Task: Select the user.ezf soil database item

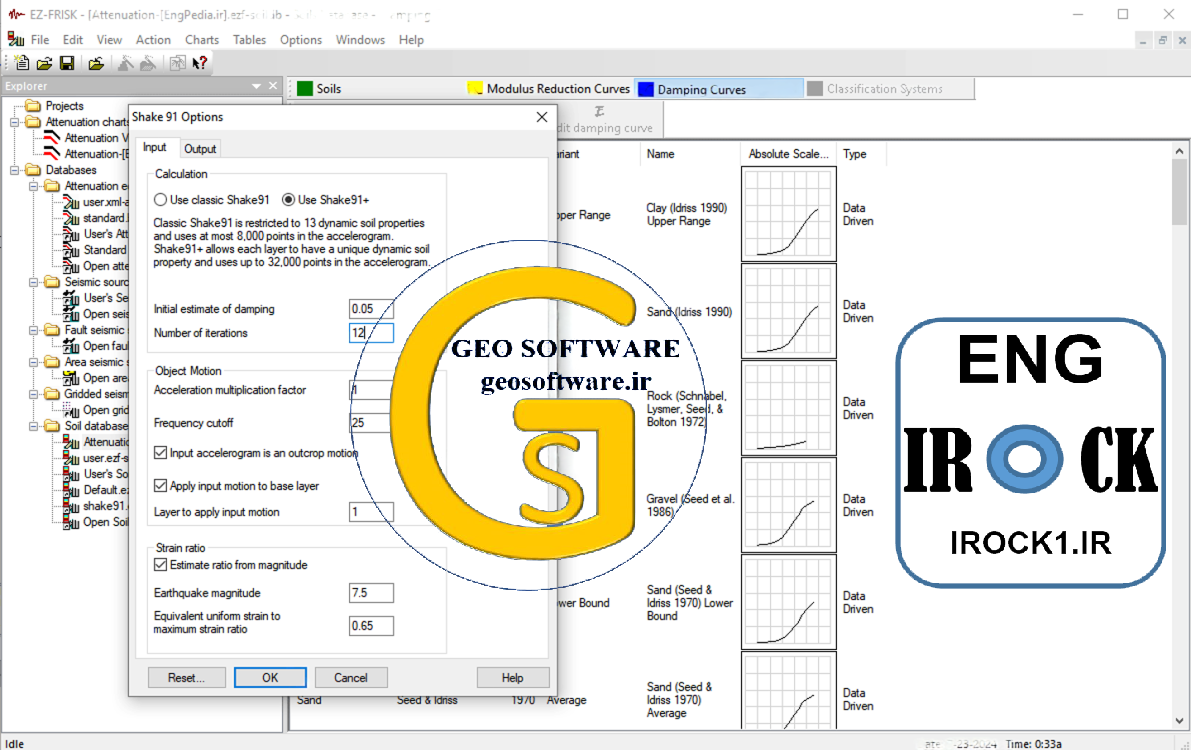Action: coord(96,457)
